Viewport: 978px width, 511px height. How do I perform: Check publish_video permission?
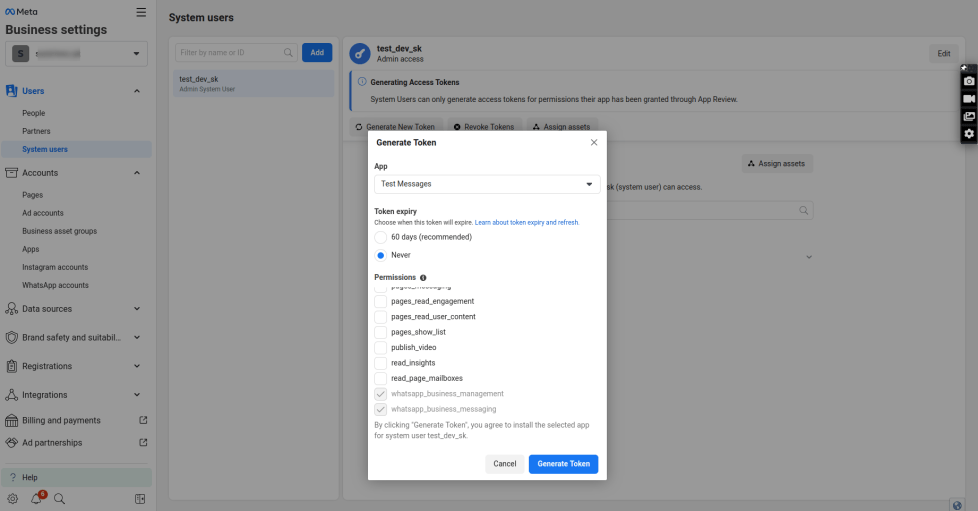pos(380,348)
